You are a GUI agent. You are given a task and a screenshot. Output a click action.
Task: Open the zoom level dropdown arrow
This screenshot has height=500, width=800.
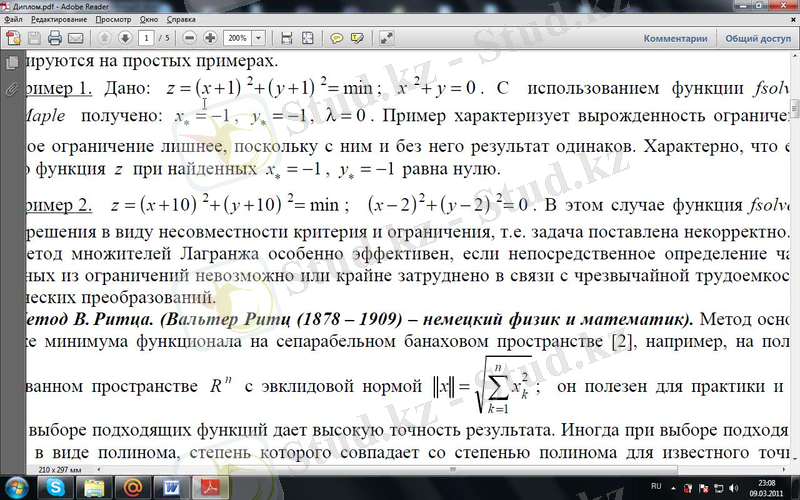[259, 38]
